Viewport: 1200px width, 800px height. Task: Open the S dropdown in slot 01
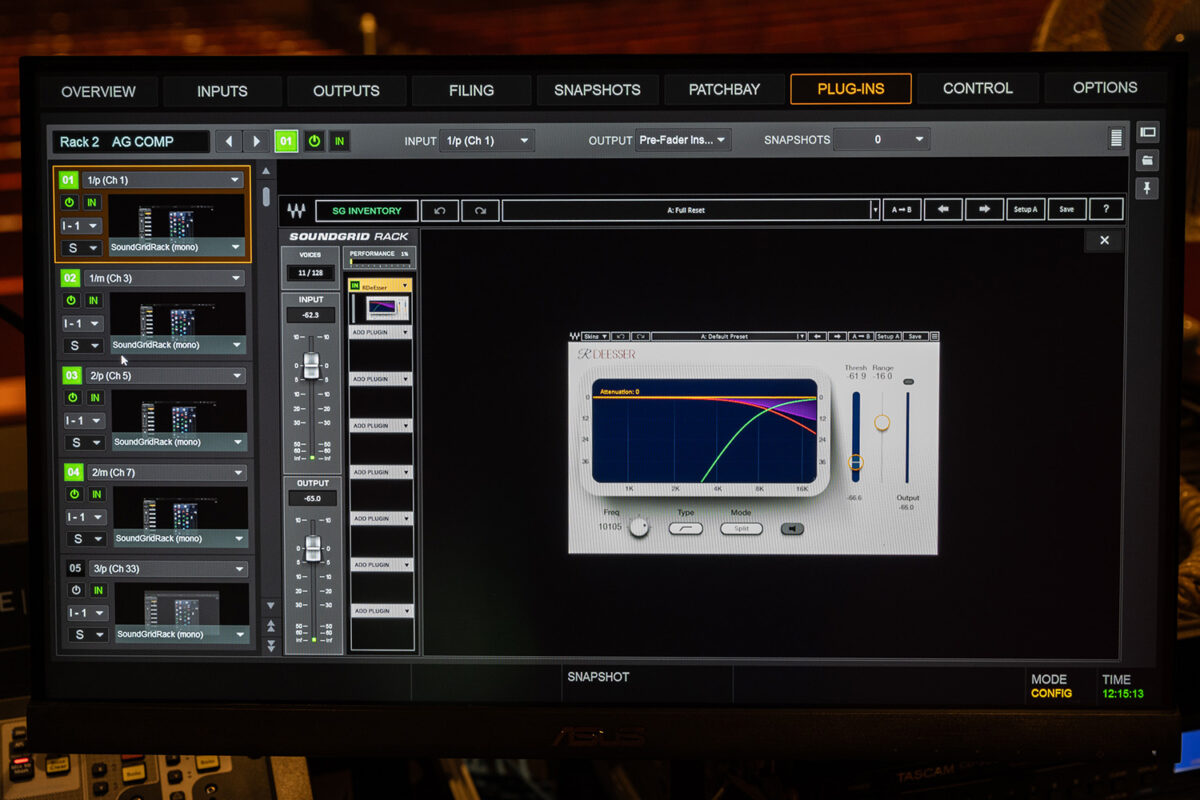(x=81, y=248)
